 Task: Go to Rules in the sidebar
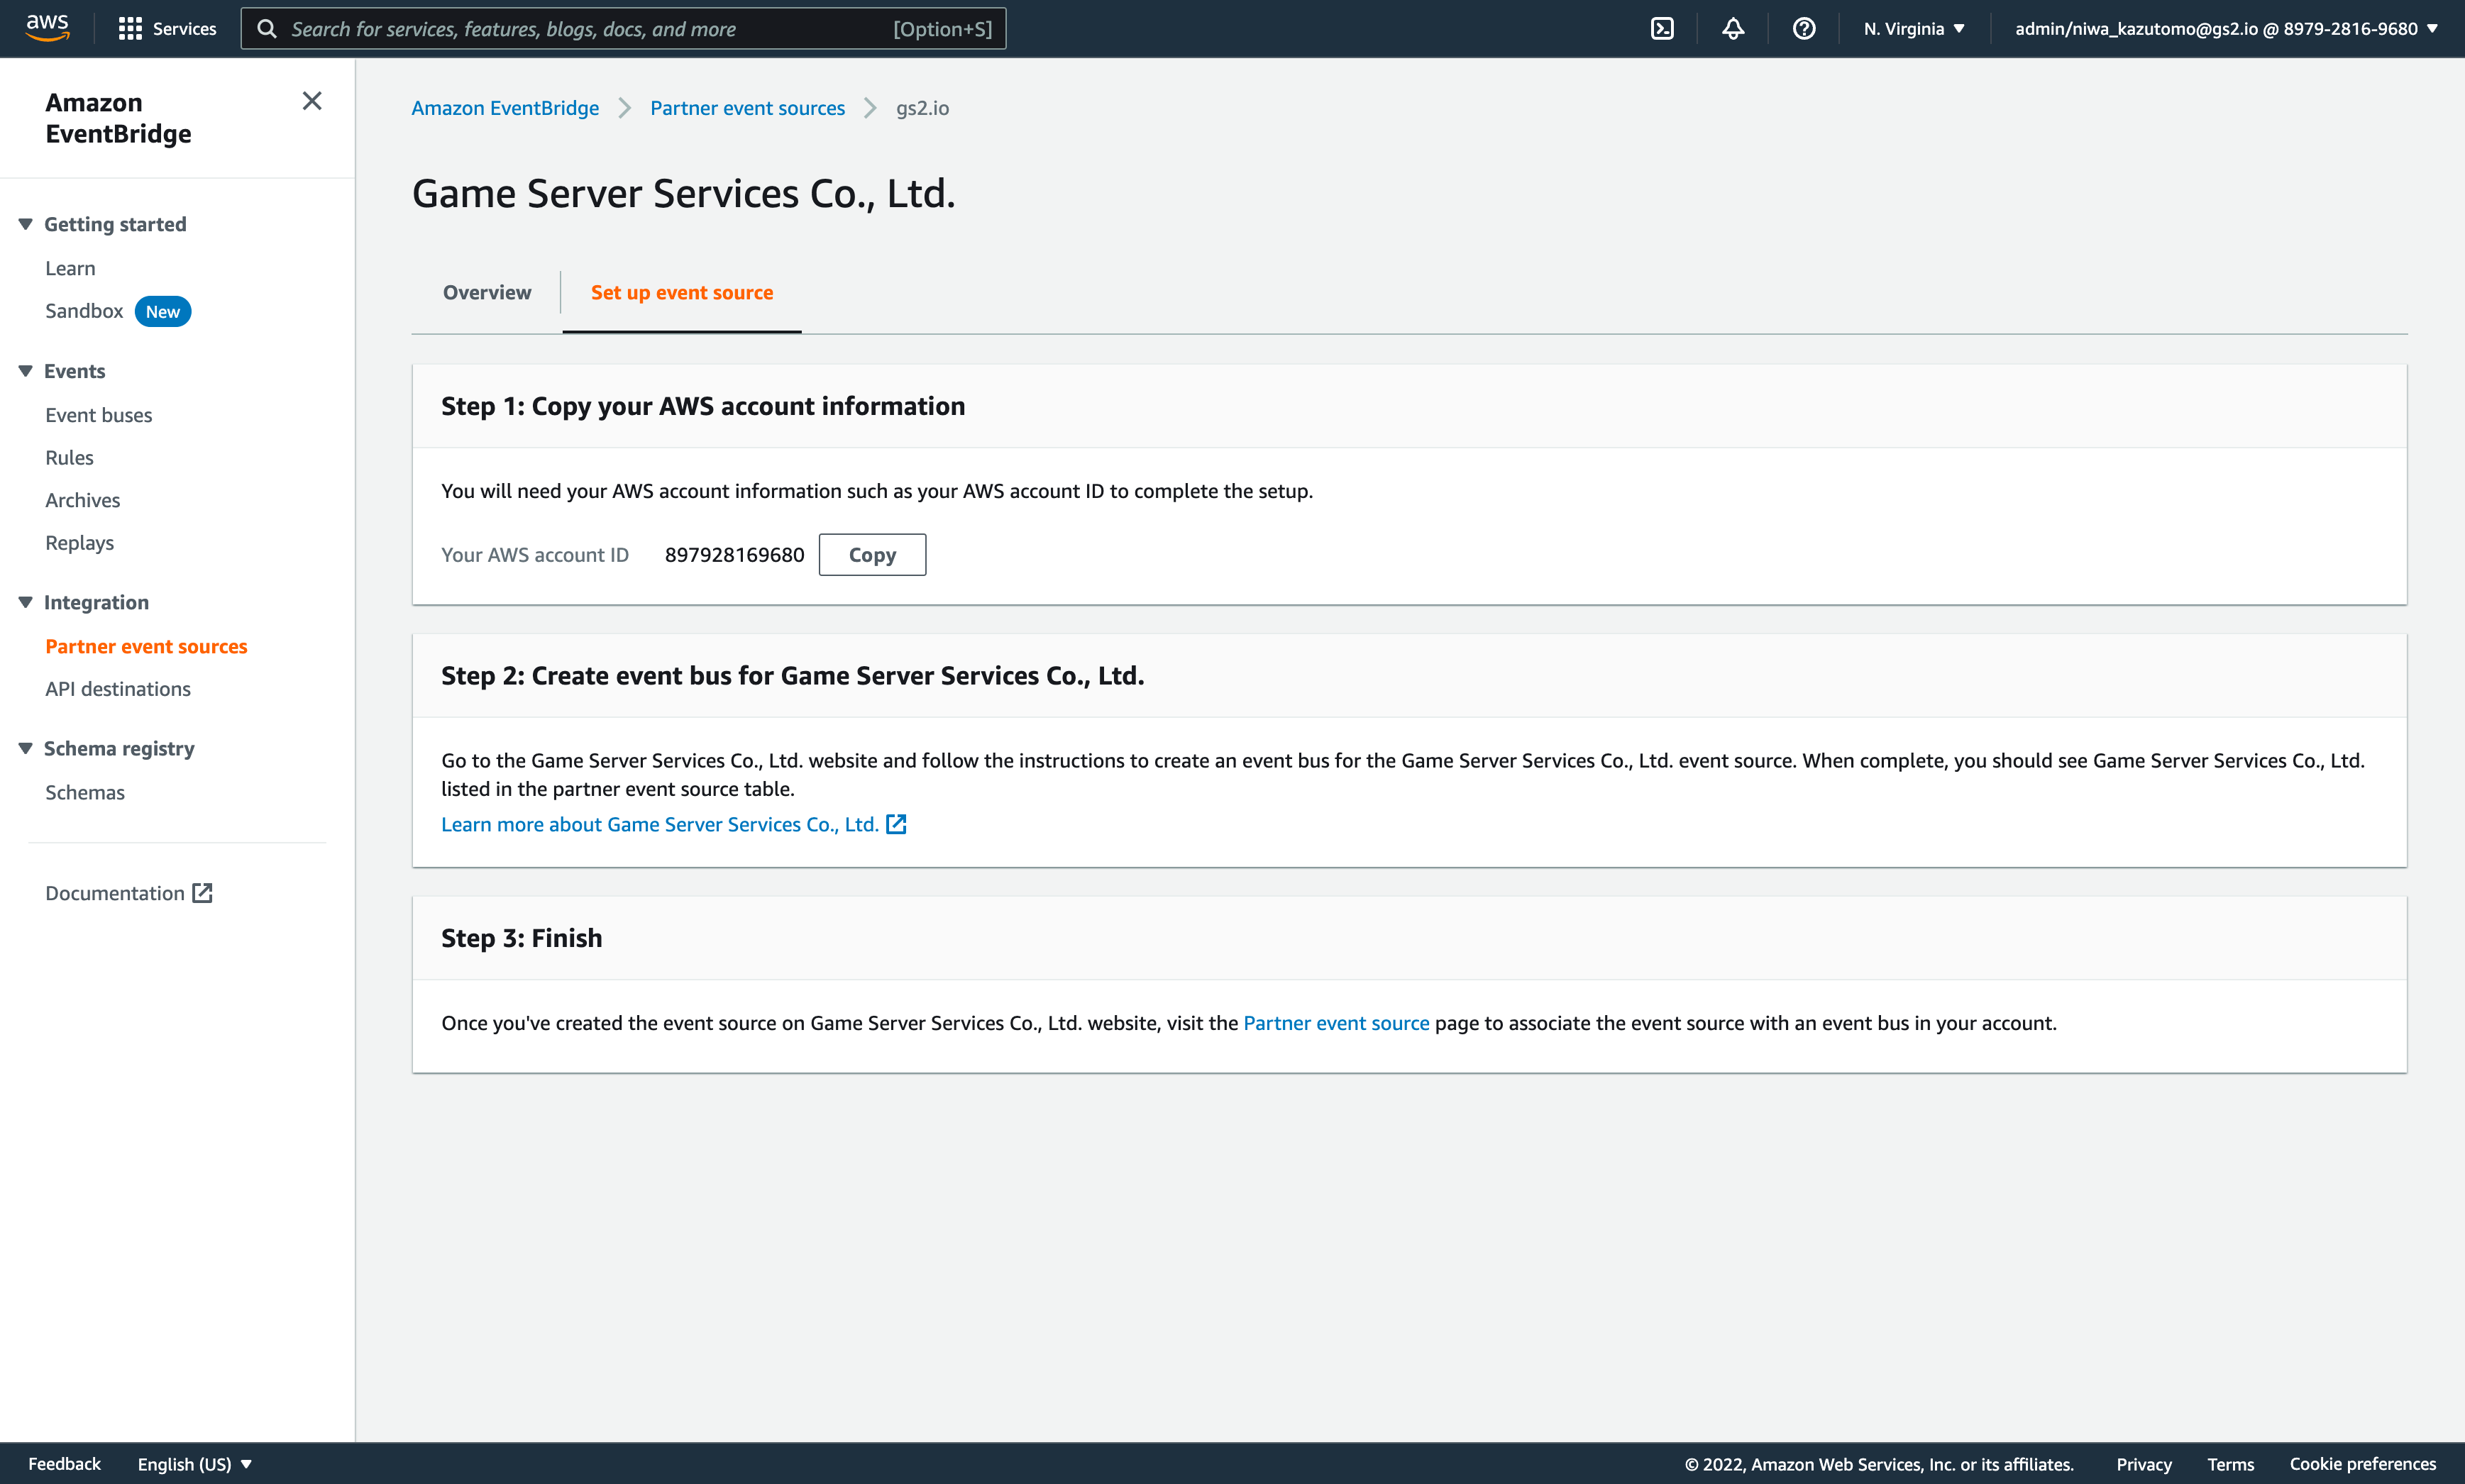point(69,458)
